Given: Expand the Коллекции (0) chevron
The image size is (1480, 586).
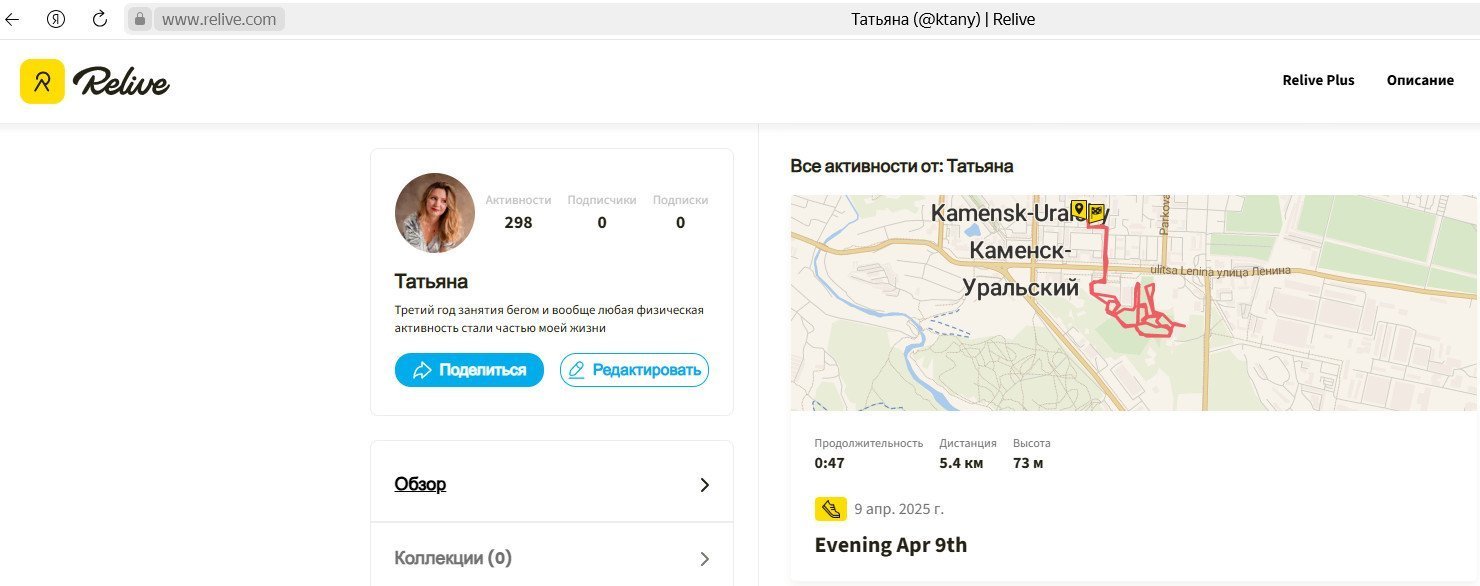Looking at the screenshot, I should pyautogui.click(x=704, y=559).
